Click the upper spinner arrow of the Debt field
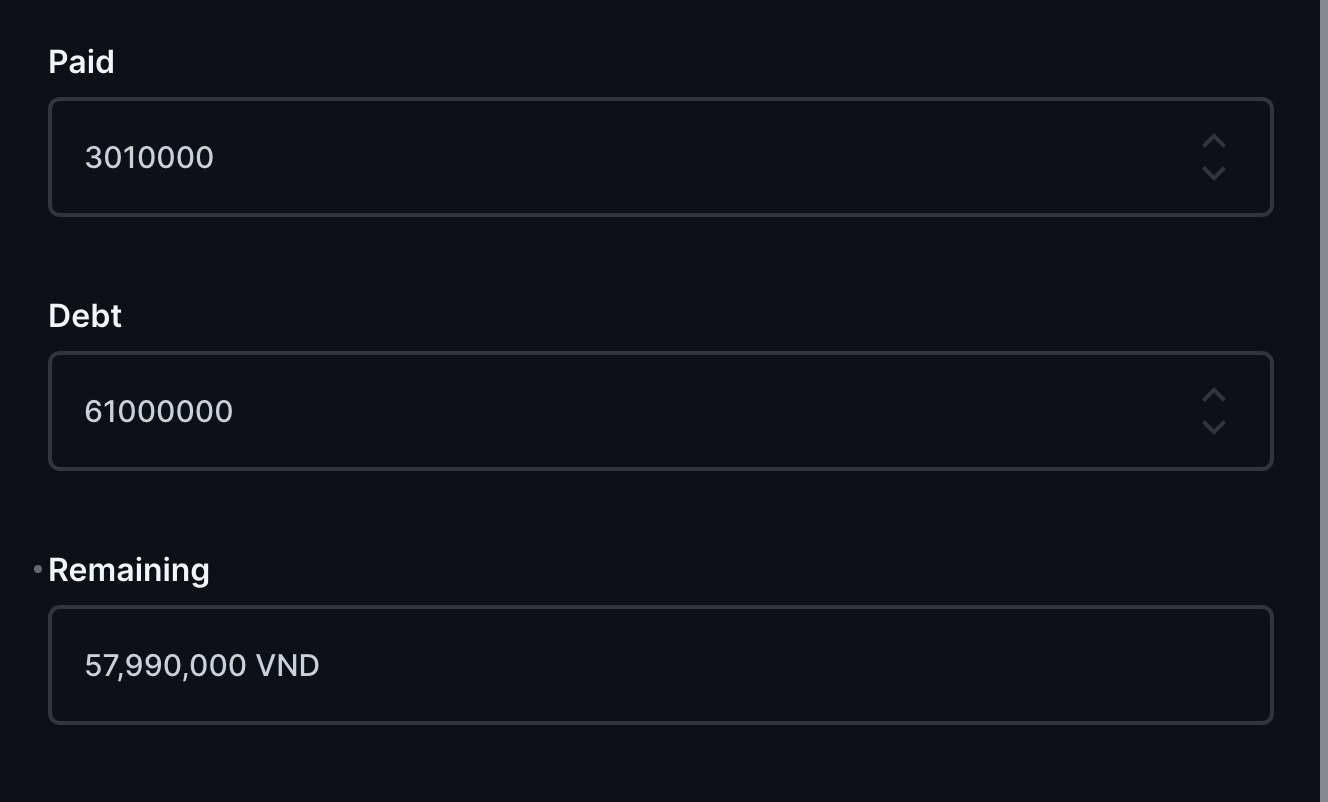 1213,396
